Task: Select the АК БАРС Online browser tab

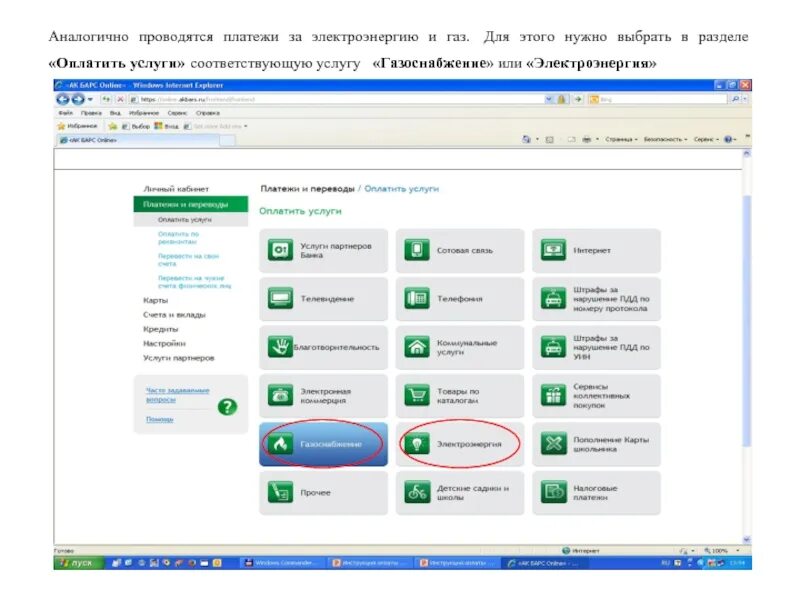Action: (138, 140)
